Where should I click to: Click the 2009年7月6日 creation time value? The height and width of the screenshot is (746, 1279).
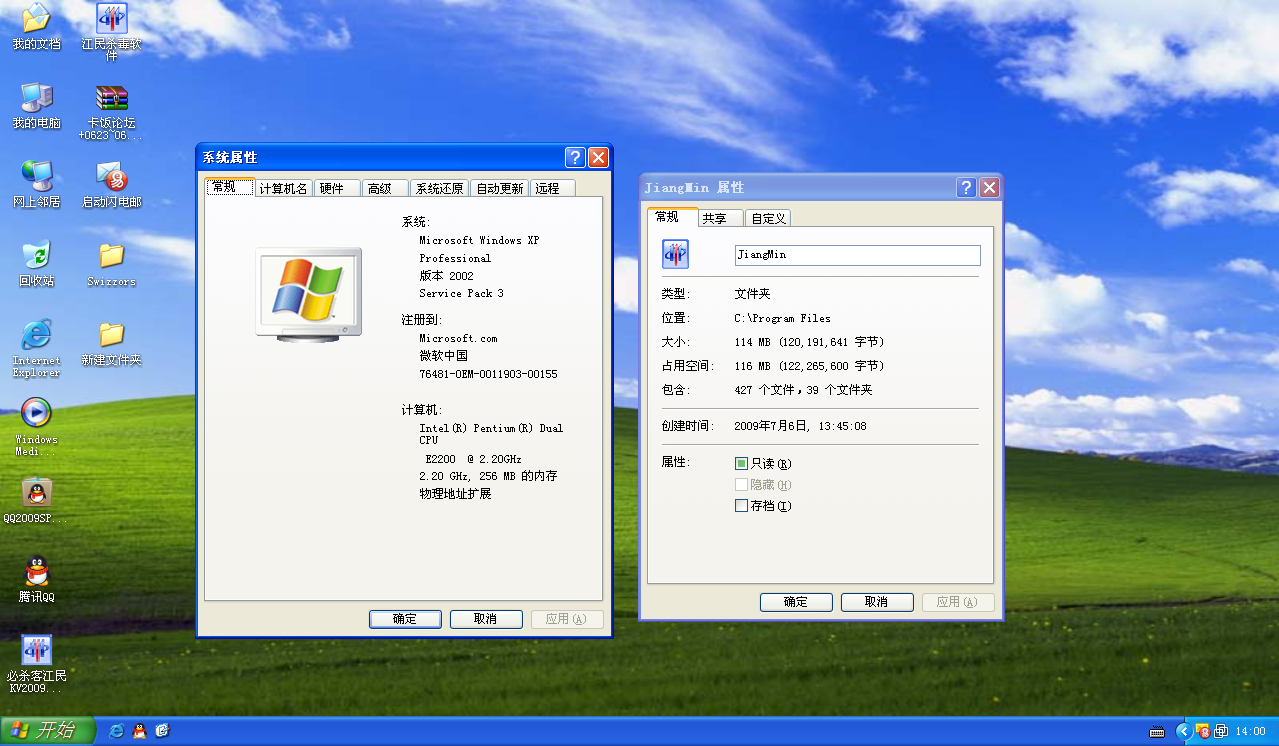(800, 426)
